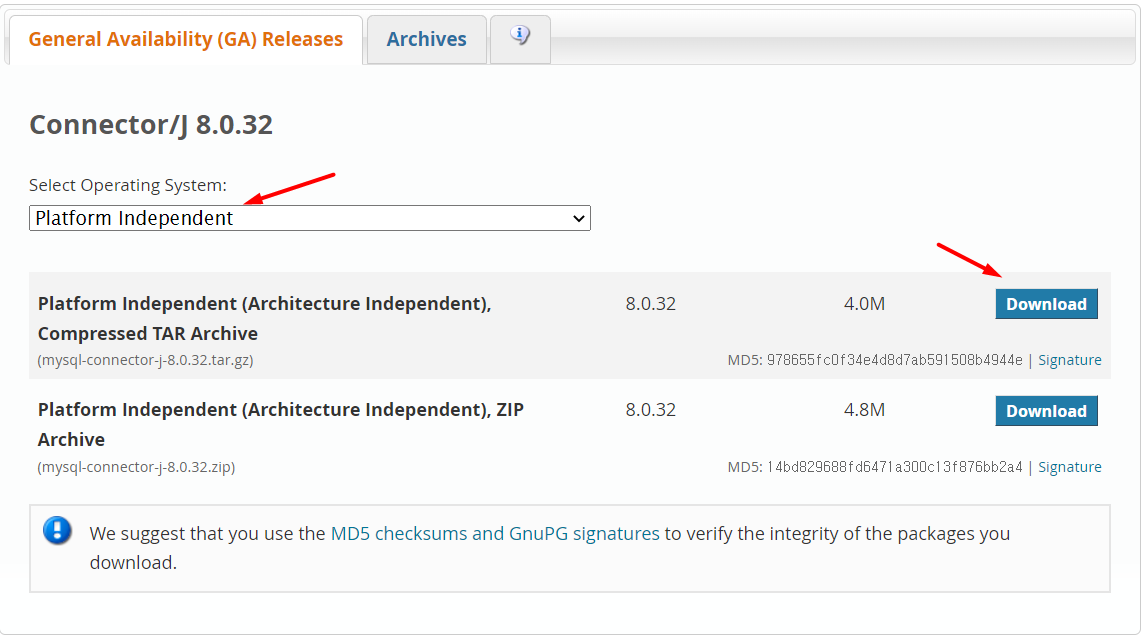Select MD5 hash of the tar.gz file
The width and height of the screenshot is (1141, 638).
(x=895, y=360)
